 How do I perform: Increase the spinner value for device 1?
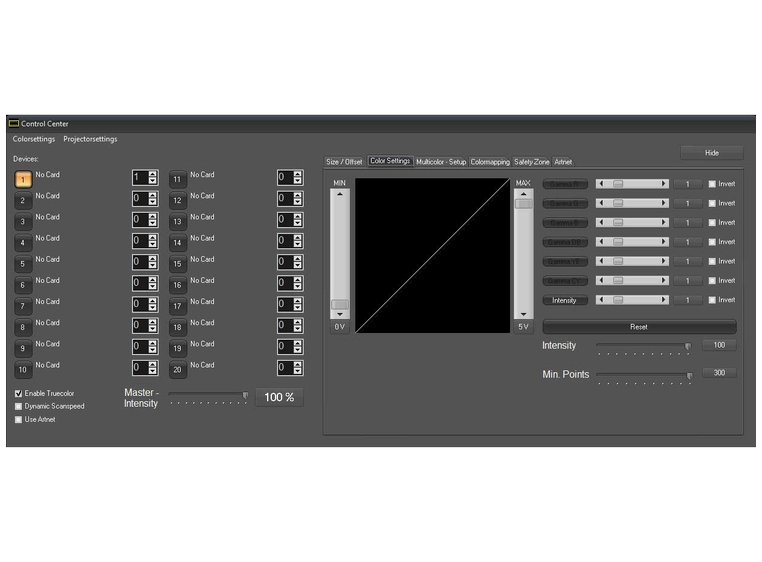[x=153, y=174]
